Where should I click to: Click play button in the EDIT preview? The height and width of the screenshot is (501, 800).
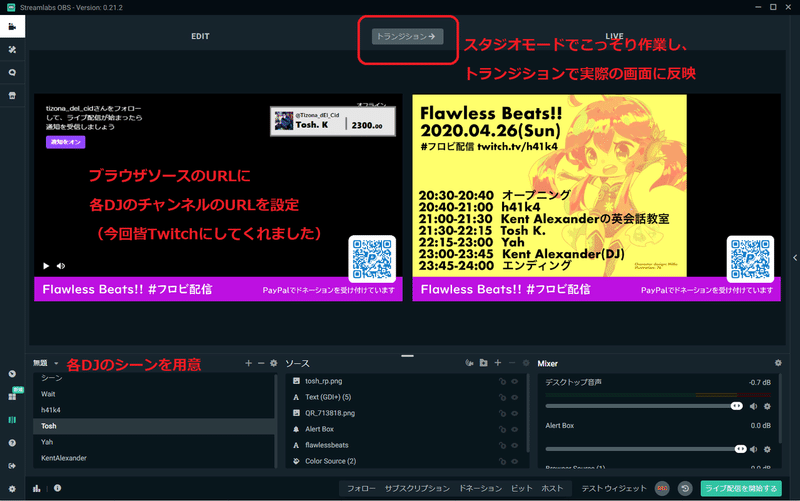click(46, 266)
